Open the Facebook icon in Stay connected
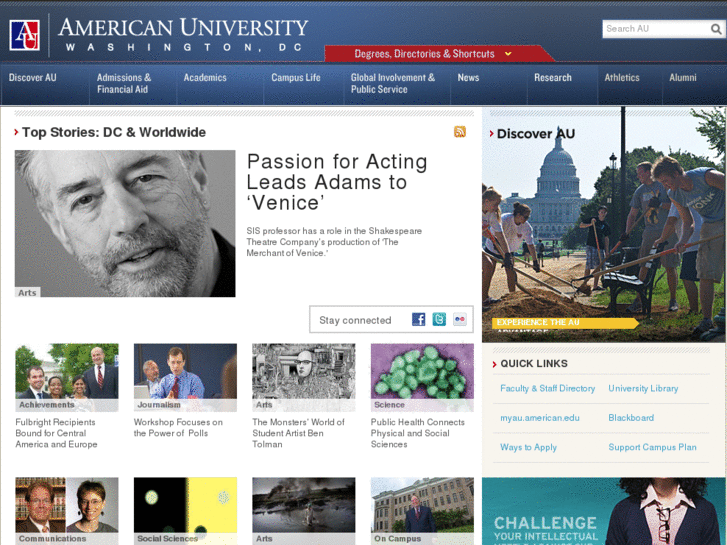The height and width of the screenshot is (545, 727). point(418,319)
